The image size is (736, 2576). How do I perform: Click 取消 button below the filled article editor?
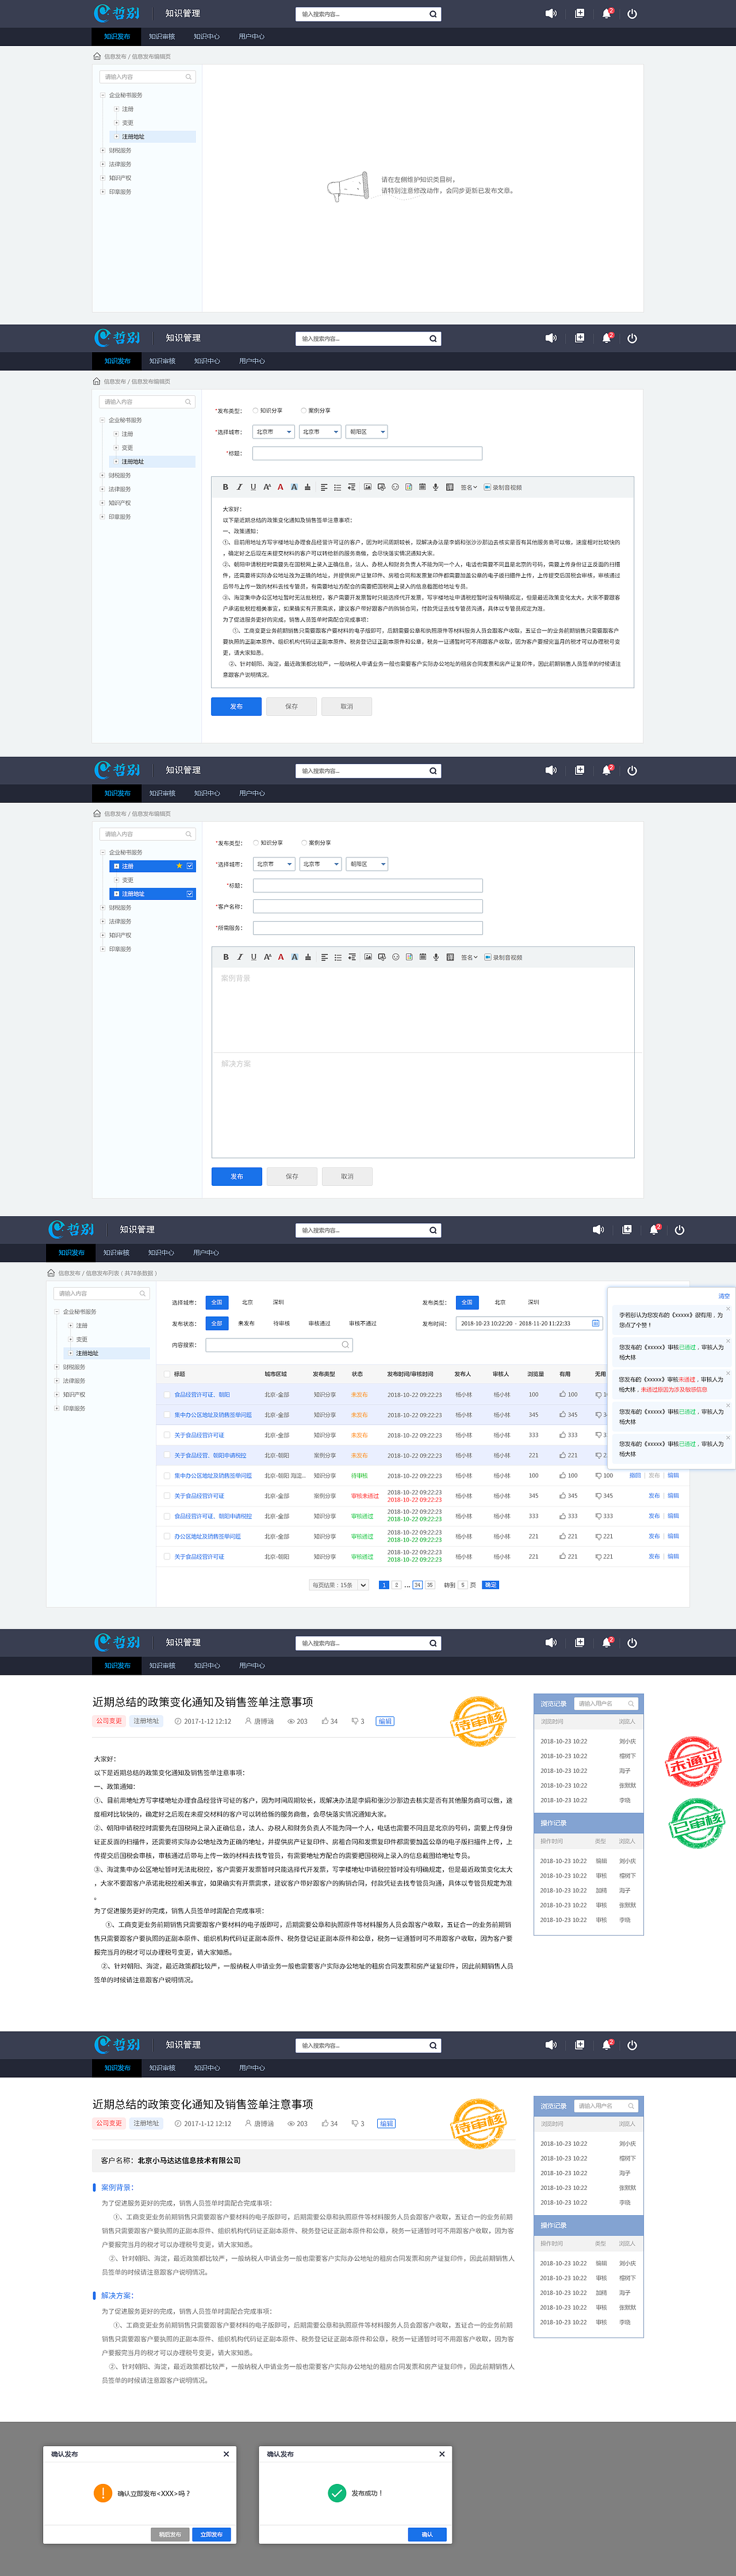click(347, 706)
